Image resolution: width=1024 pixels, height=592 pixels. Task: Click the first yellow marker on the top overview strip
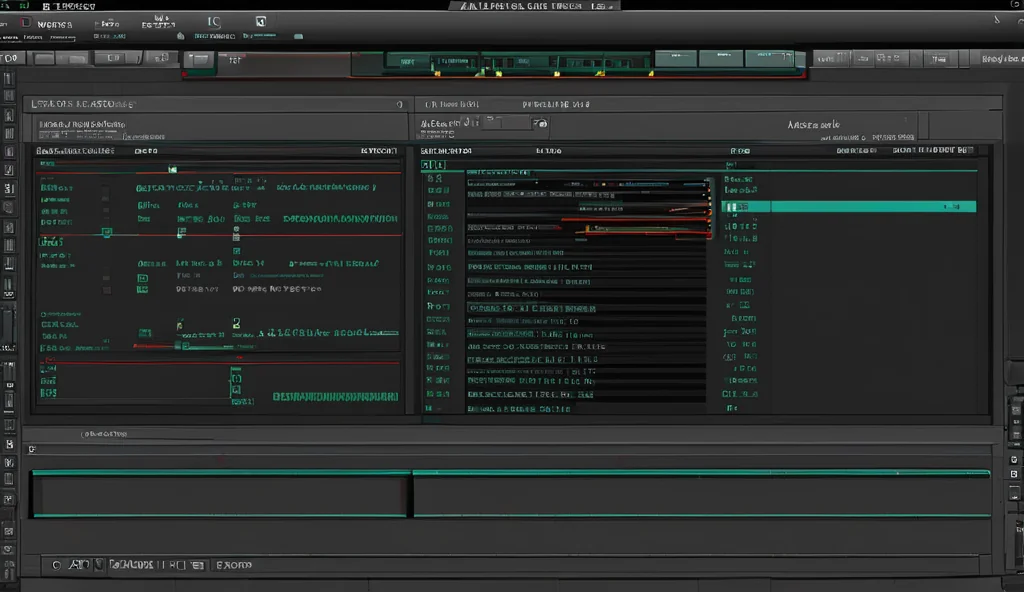[x=436, y=72]
